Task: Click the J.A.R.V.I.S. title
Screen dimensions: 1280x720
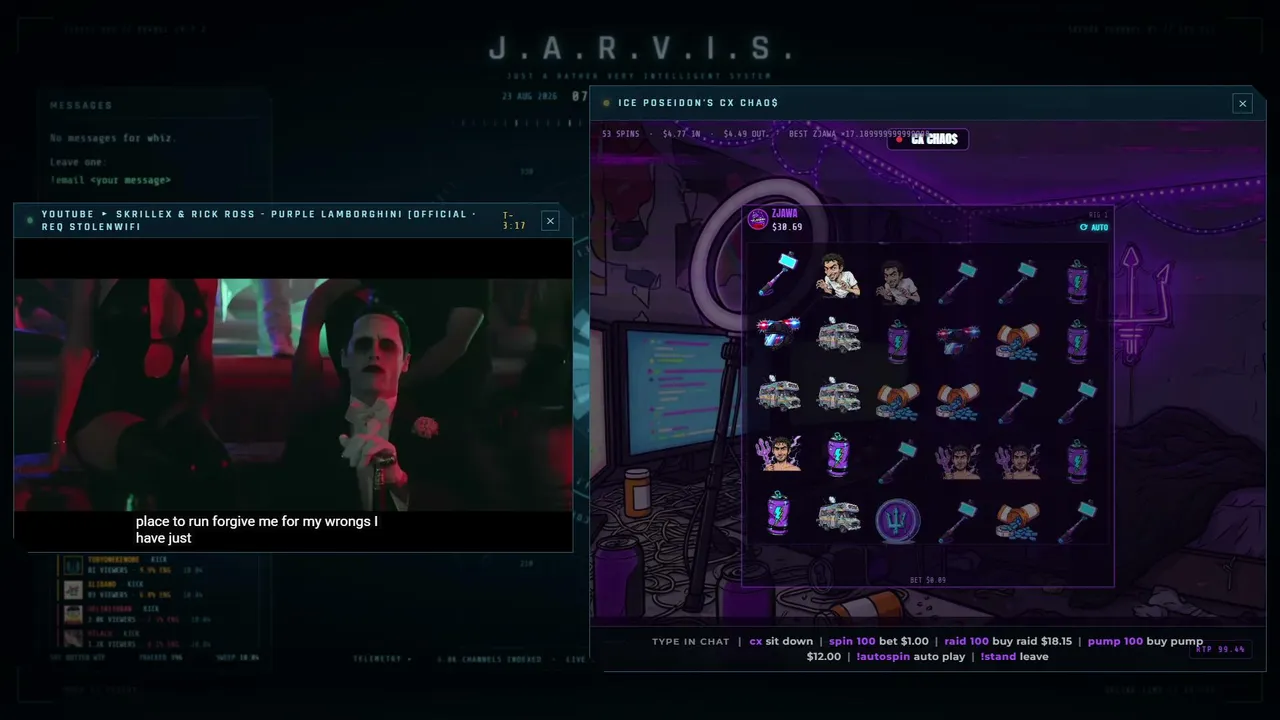Action: click(x=641, y=48)
